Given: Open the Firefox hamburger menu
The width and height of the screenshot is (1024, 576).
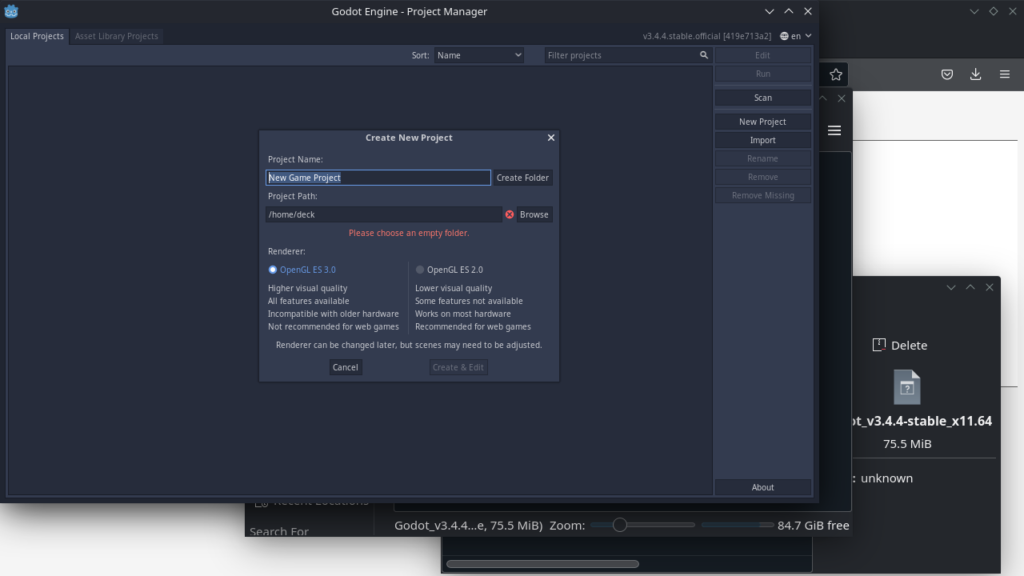Looking at the screenshot, I should click(x=1004, y=73).
